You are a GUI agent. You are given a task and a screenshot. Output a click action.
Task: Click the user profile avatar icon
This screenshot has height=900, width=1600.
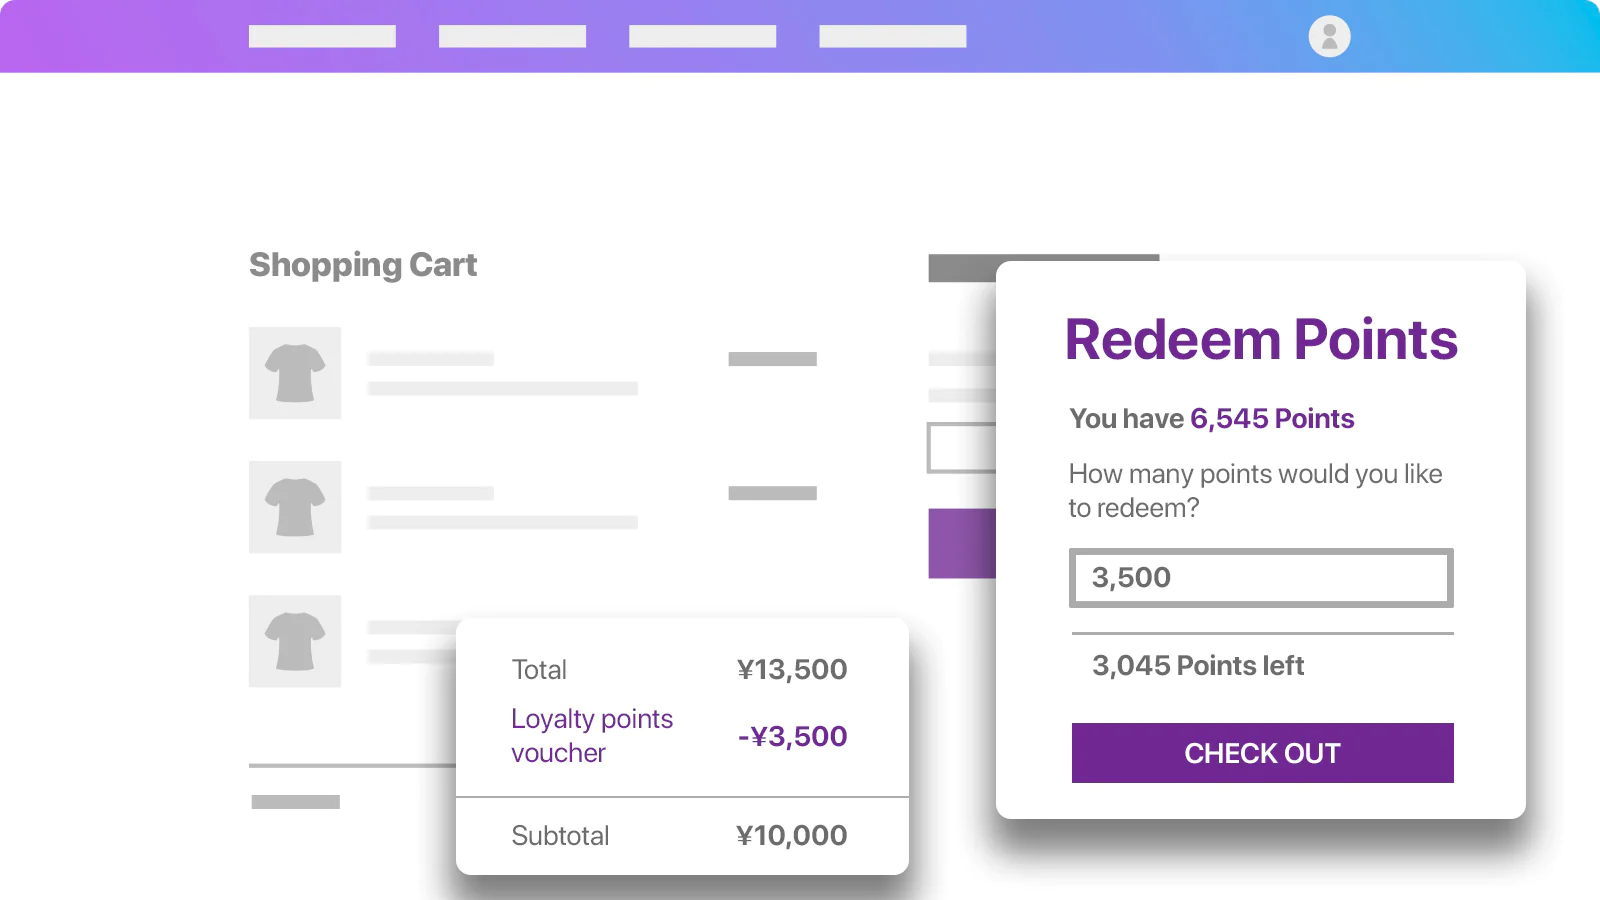point(1328,36)
